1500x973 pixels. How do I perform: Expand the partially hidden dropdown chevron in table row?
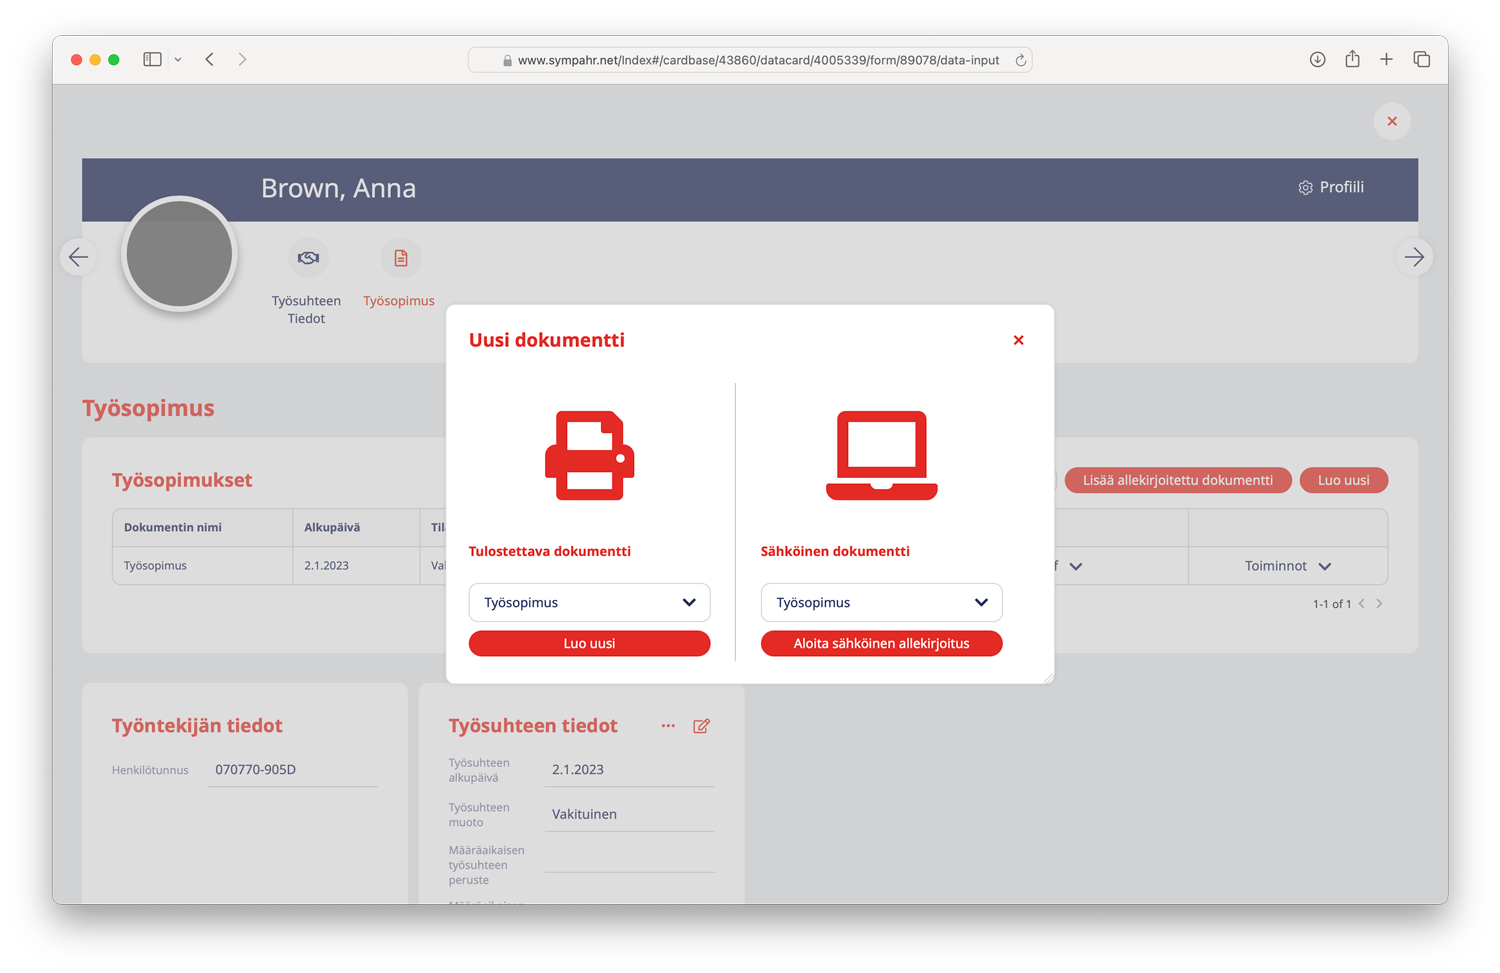(x=1076, y=566)
